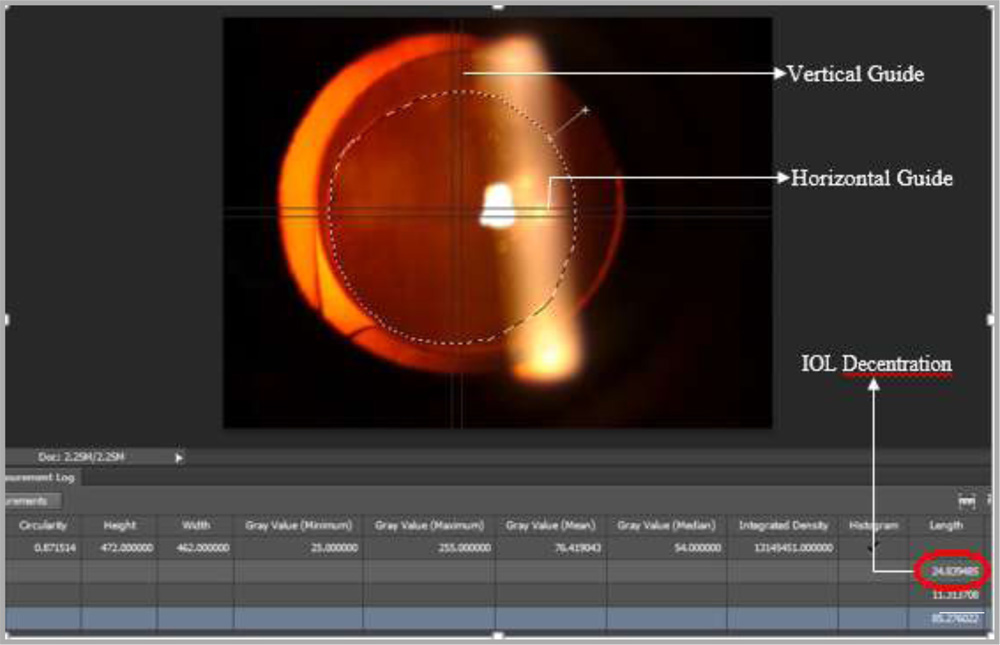Select the Height column header
Screen dimensions: 1000x645
click(119, 525)
